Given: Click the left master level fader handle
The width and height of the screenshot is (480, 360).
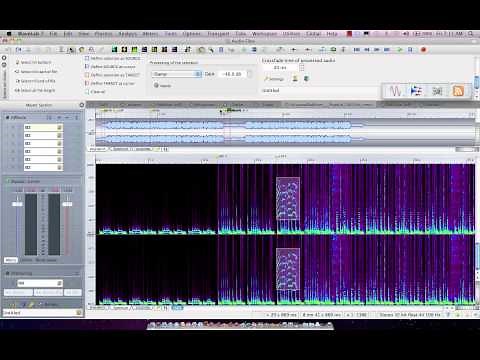Looking at the screenshot, I should pyautogui.click(x=17, y=204).
